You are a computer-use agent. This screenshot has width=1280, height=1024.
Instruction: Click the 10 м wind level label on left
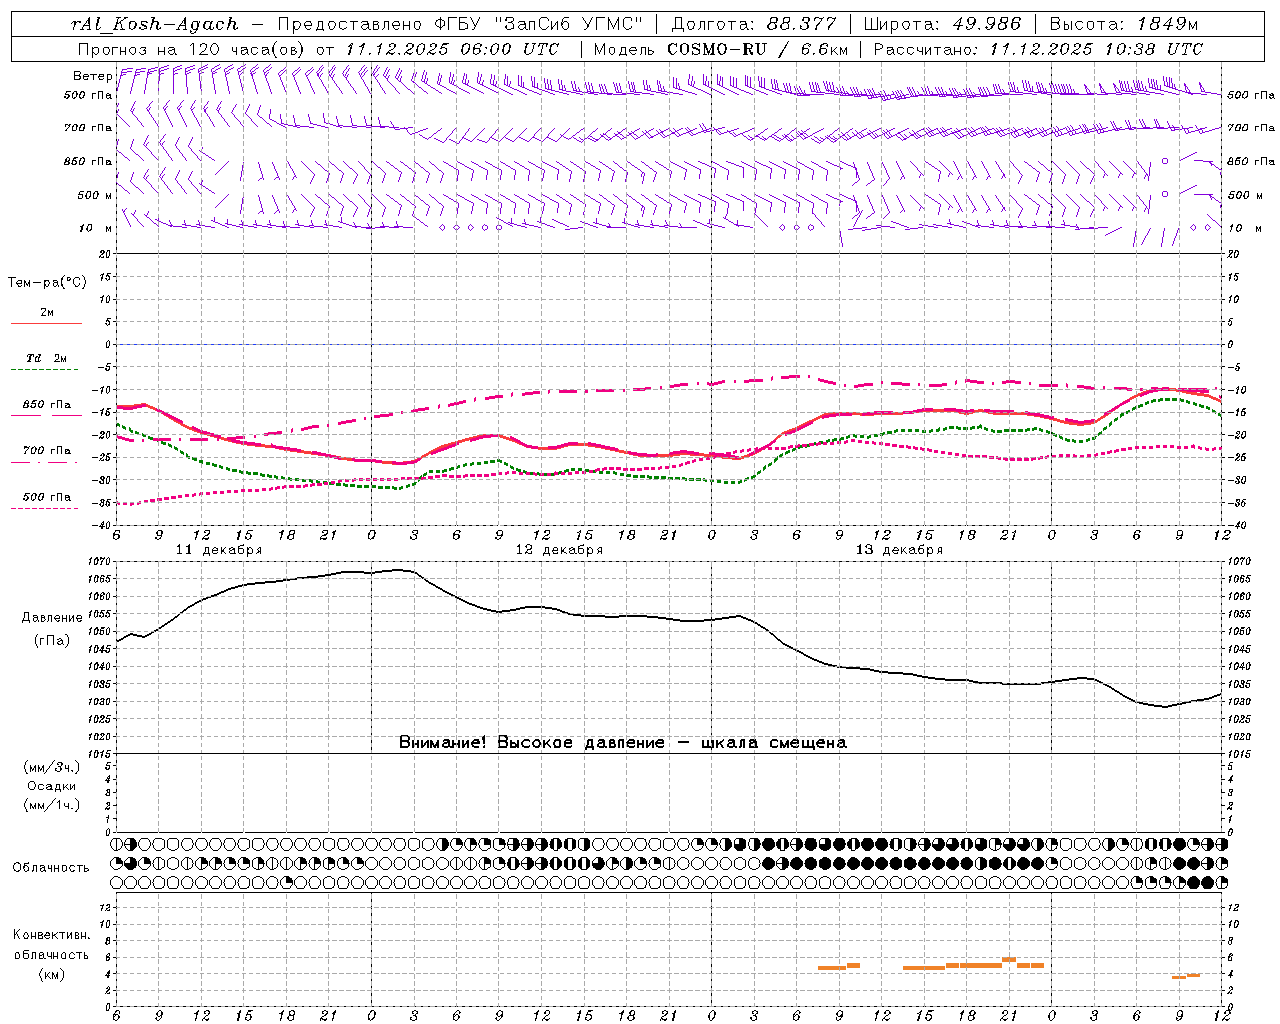coord(95,228)
